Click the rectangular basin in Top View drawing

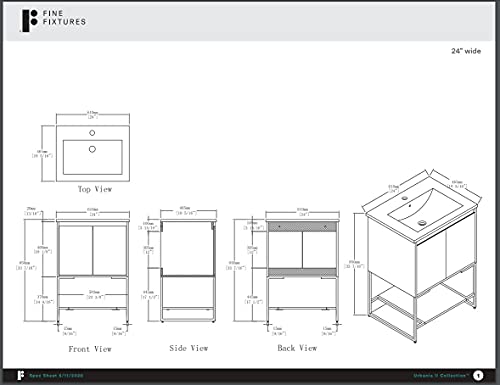[x=93, y=157]
